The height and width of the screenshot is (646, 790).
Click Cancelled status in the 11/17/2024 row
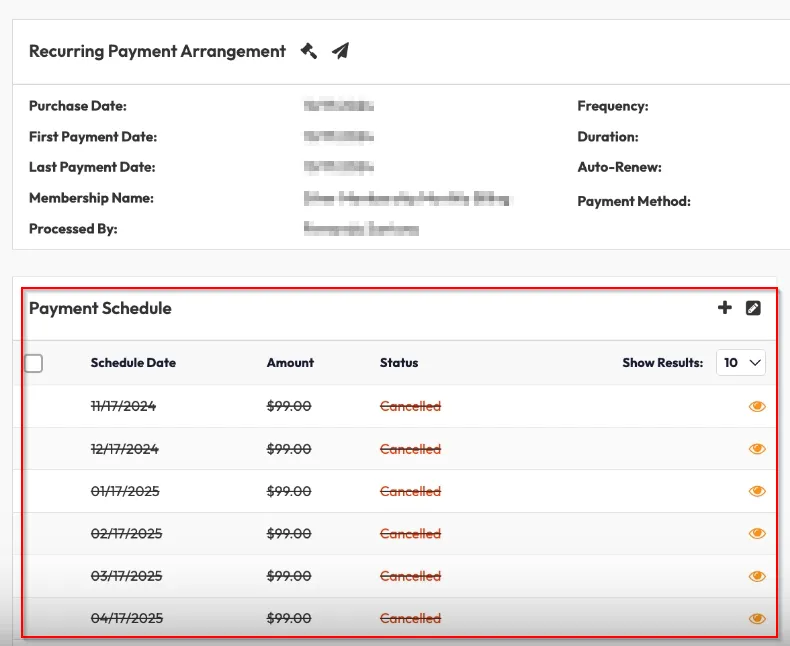point(410,407)
